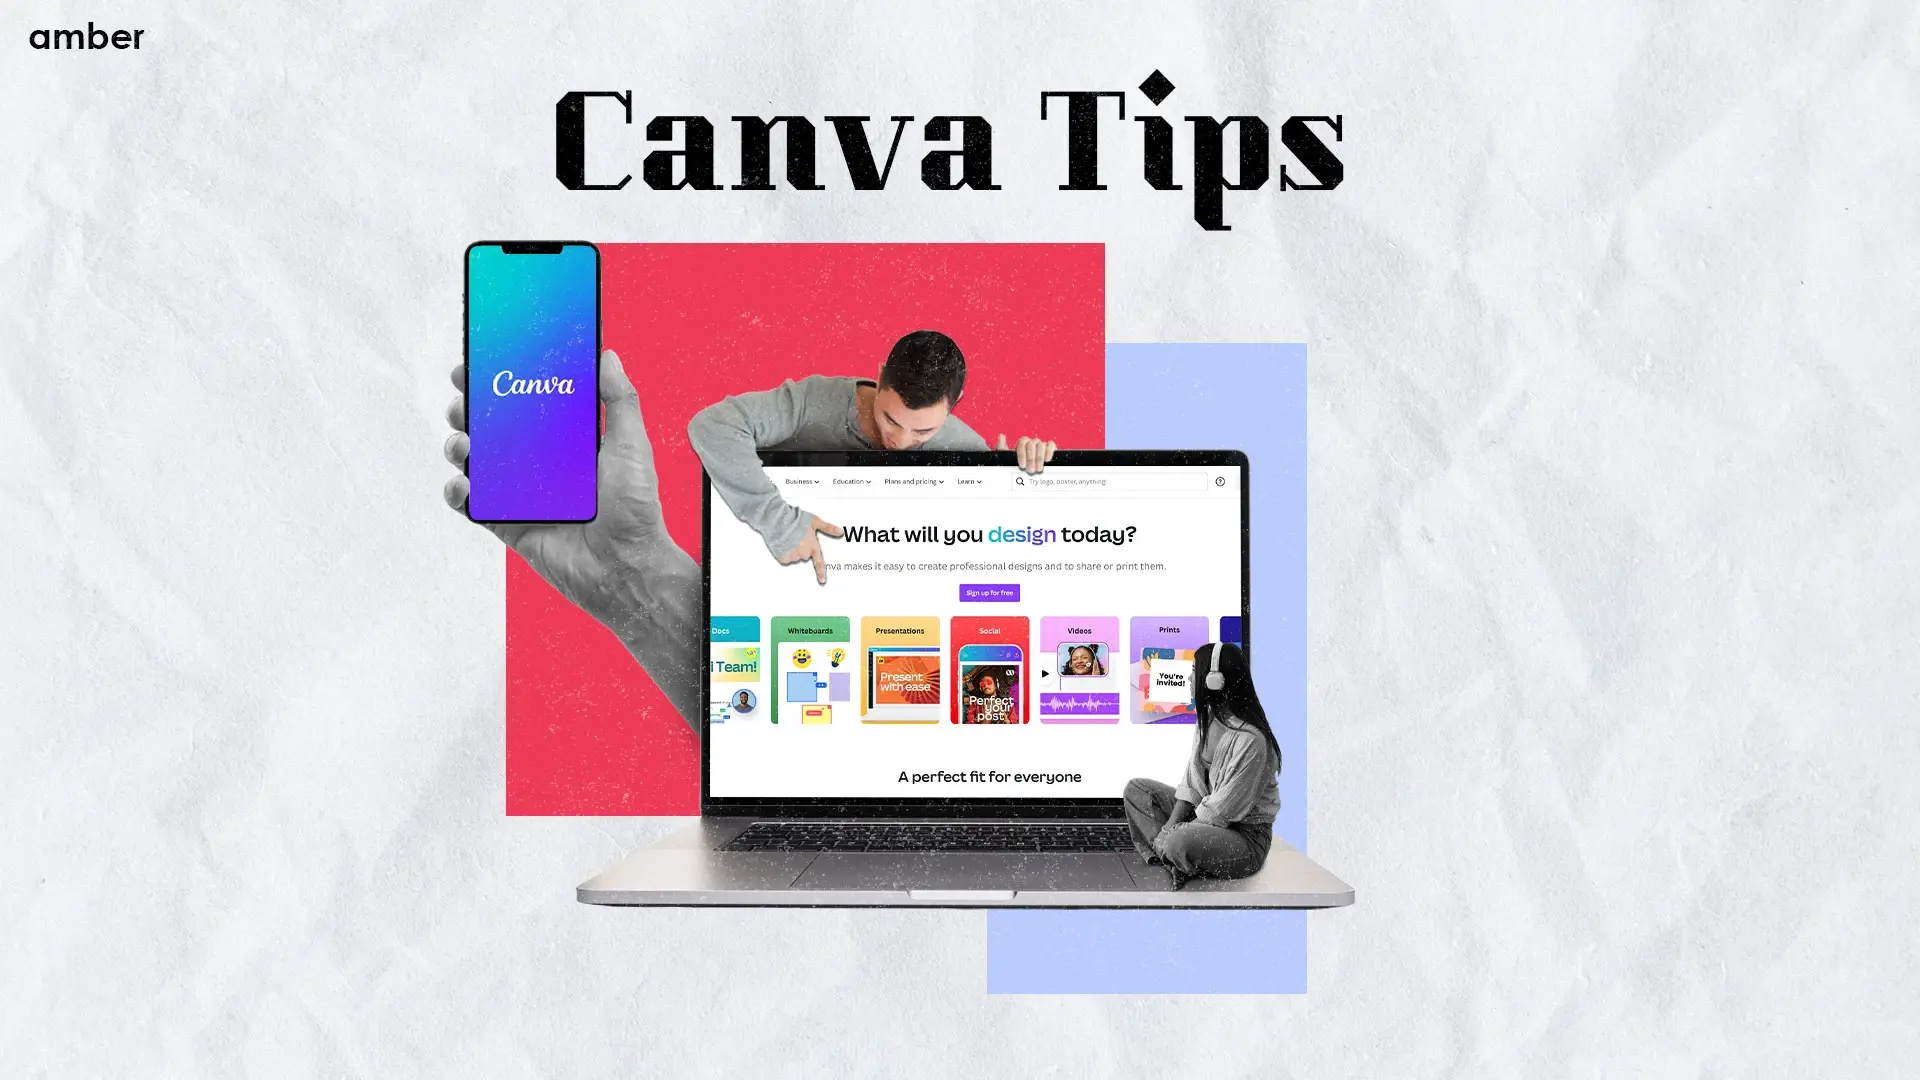Select the Presentations thumbnail card
The image size is (1920, 1080).
(x=899, y=669)
